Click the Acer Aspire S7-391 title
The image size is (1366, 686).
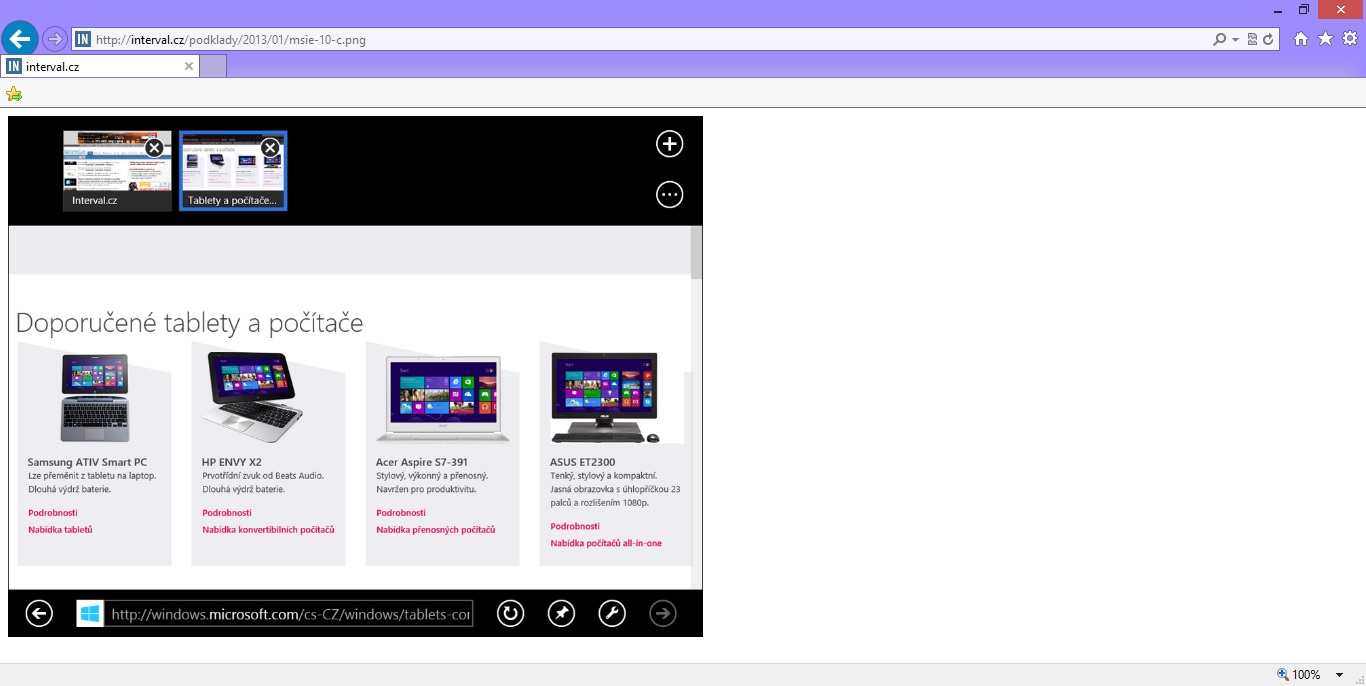pyautogui.click(x=421, y=462)
